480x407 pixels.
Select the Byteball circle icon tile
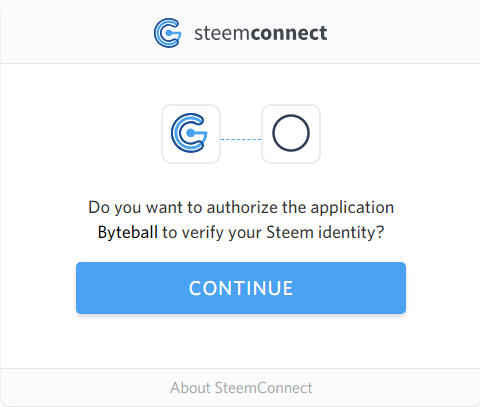pos(291,134)
